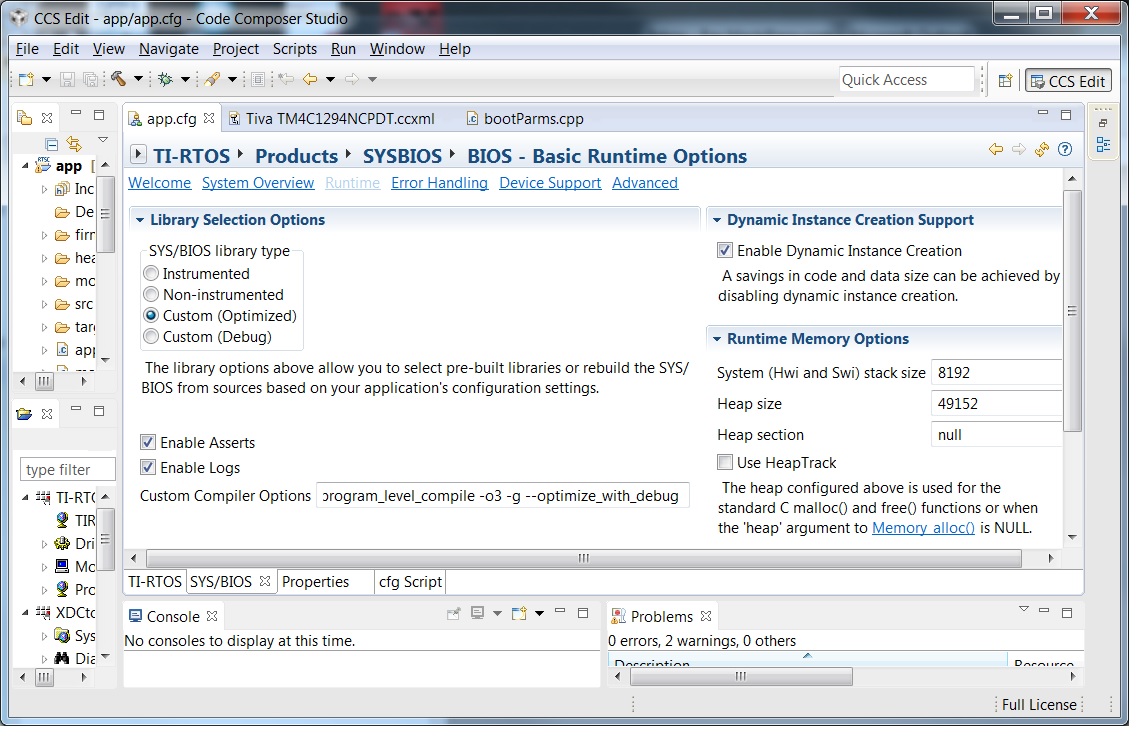Maximize the editor area

(1066, 115)
